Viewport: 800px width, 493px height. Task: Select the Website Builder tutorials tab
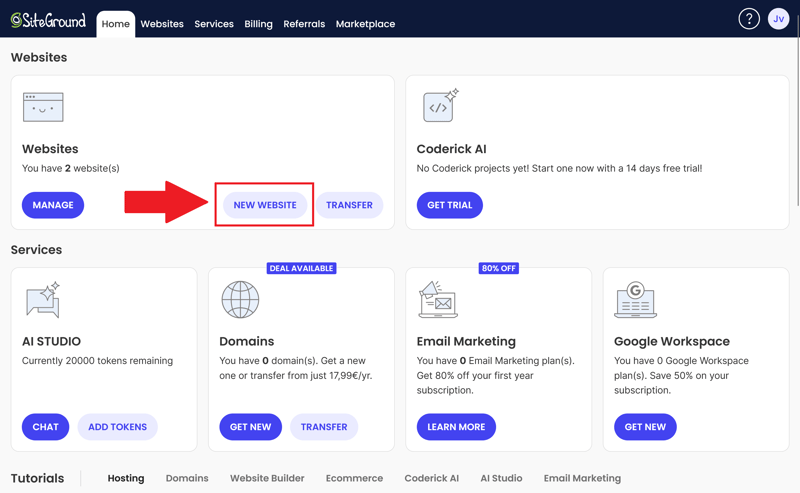pos(267,478)
